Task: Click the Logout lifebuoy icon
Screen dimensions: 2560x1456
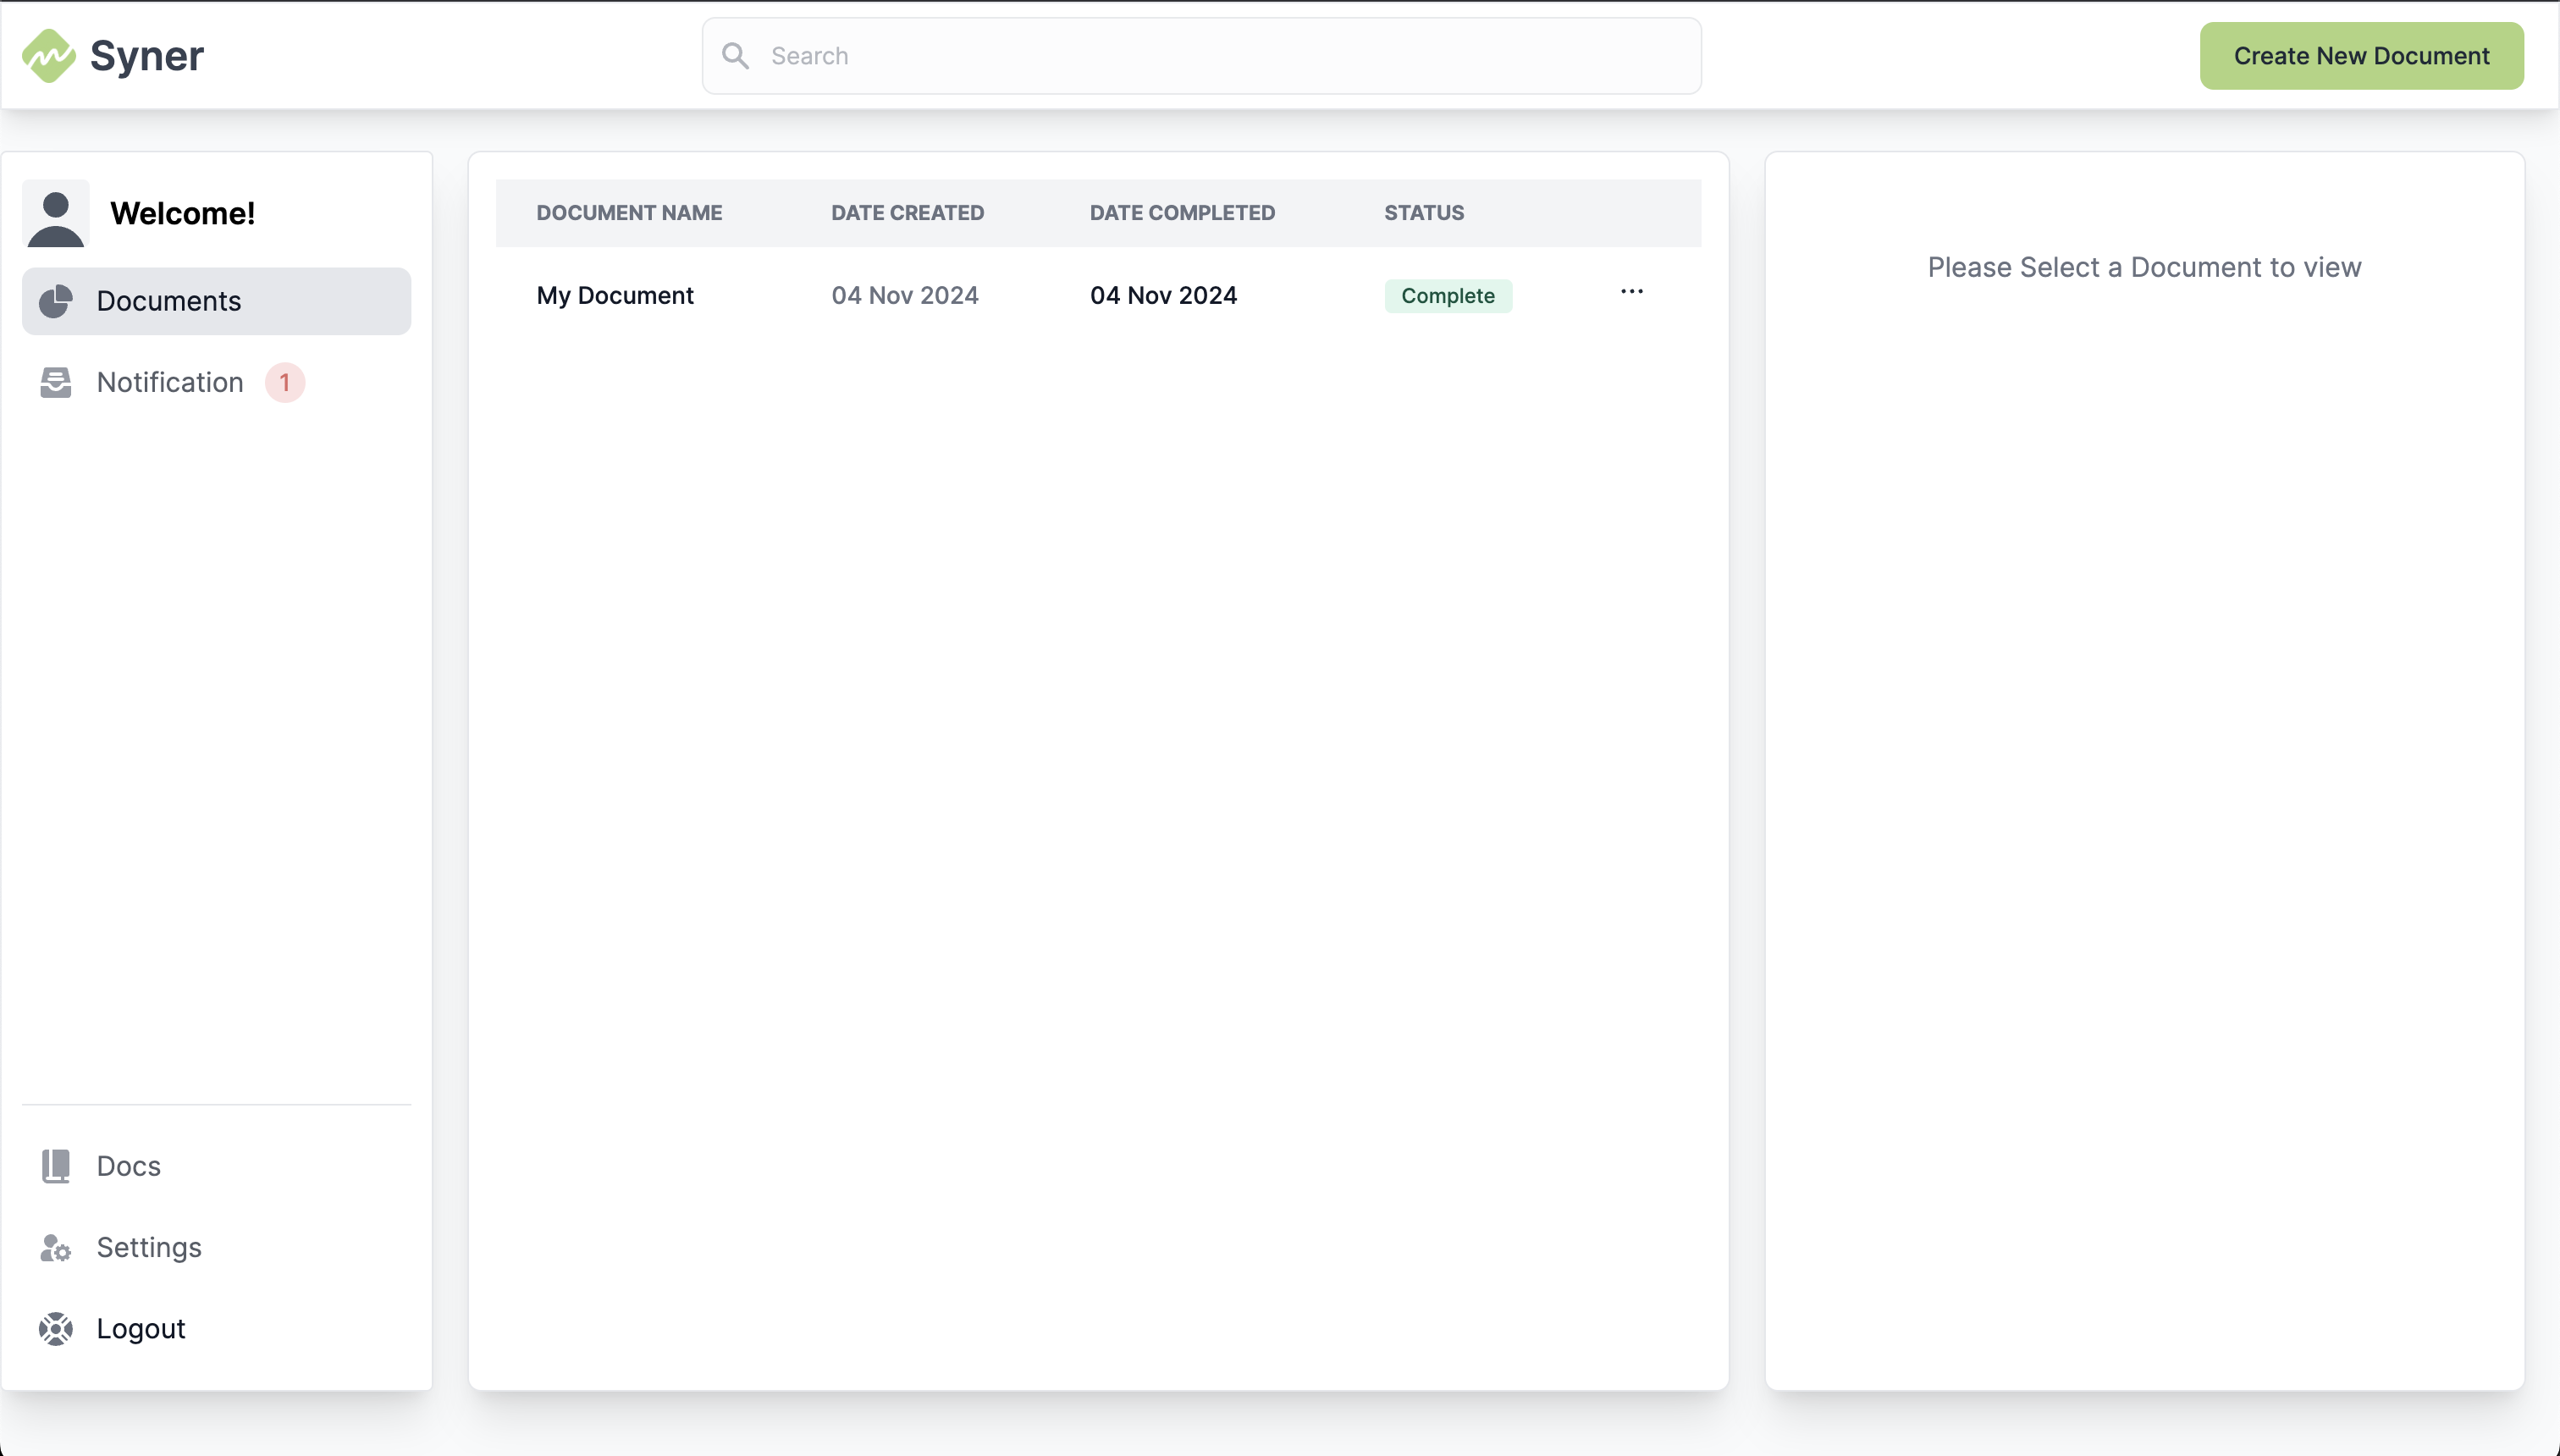Action: 56,1329
